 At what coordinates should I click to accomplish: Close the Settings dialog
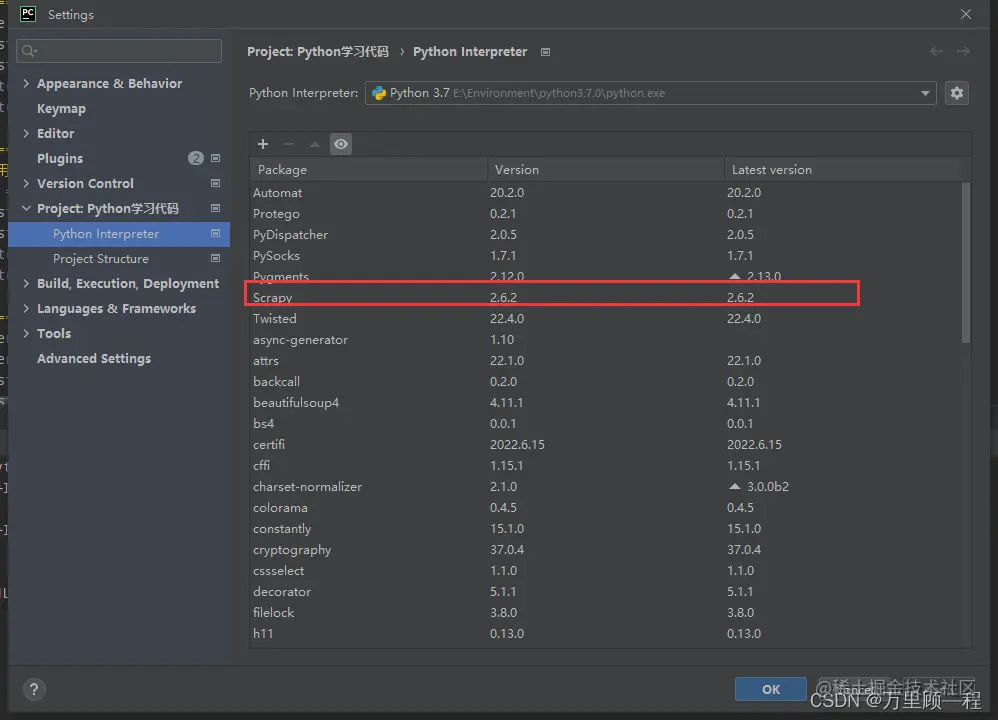click(966, 14)
